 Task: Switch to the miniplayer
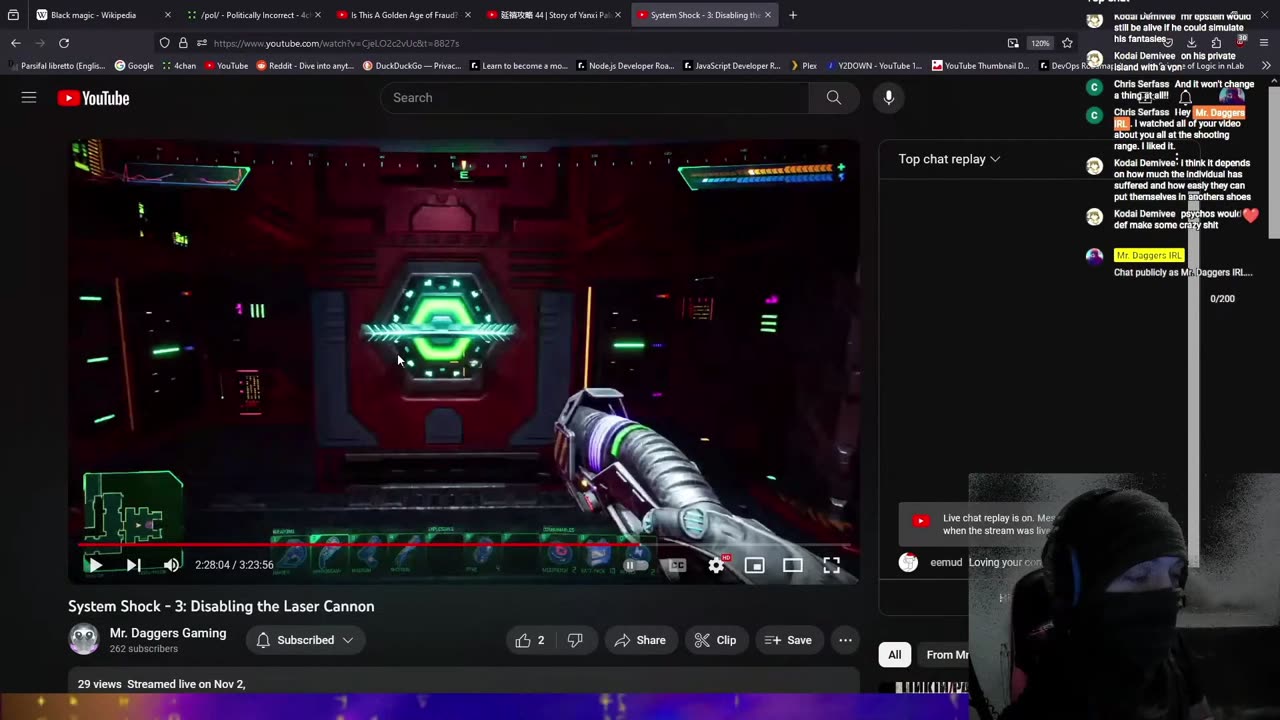coord(755,565)
